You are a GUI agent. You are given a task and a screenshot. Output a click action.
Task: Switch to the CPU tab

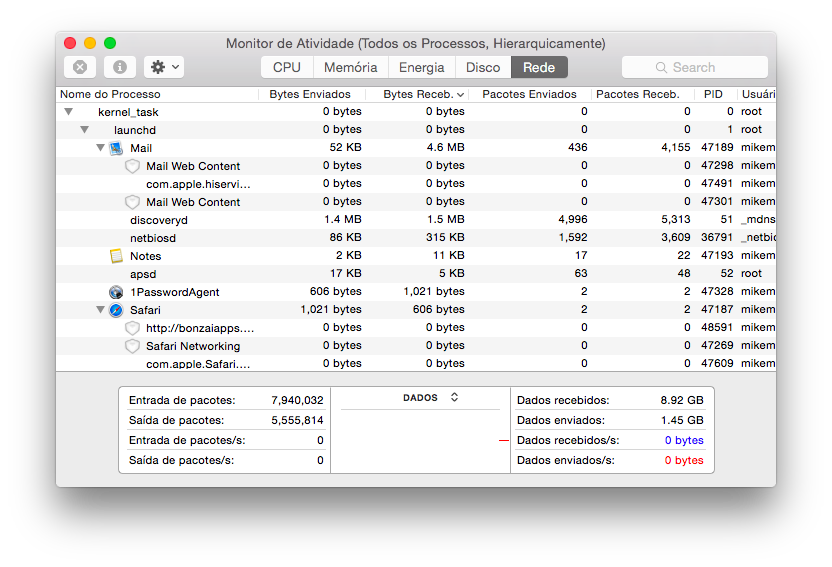(x=287, y=67)
